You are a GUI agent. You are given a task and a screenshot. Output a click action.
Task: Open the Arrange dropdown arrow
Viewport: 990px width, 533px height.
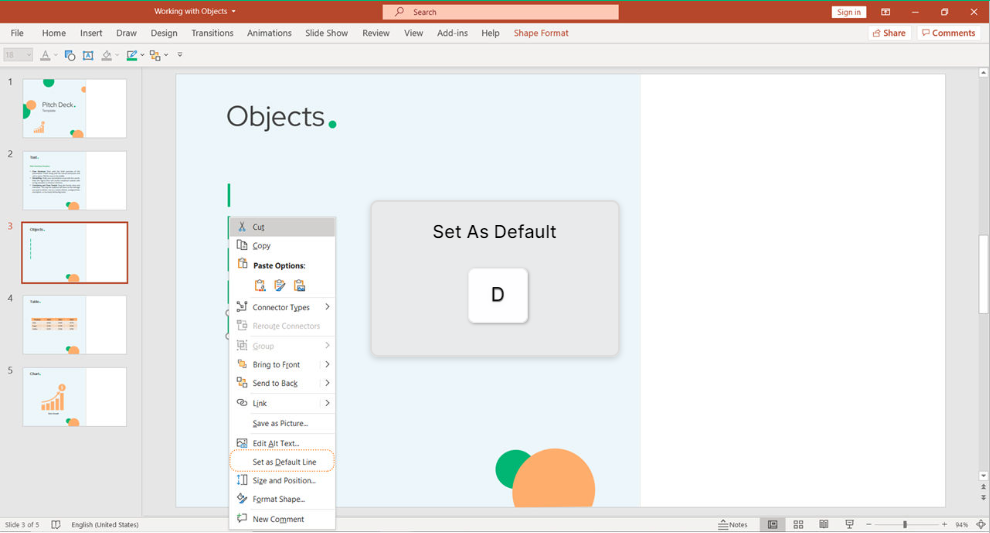[166, 56]
